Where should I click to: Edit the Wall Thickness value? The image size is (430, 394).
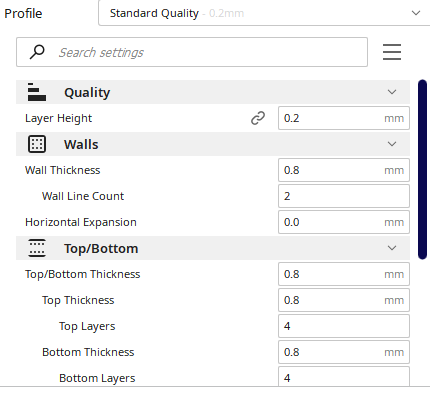[x=344, y=170]
